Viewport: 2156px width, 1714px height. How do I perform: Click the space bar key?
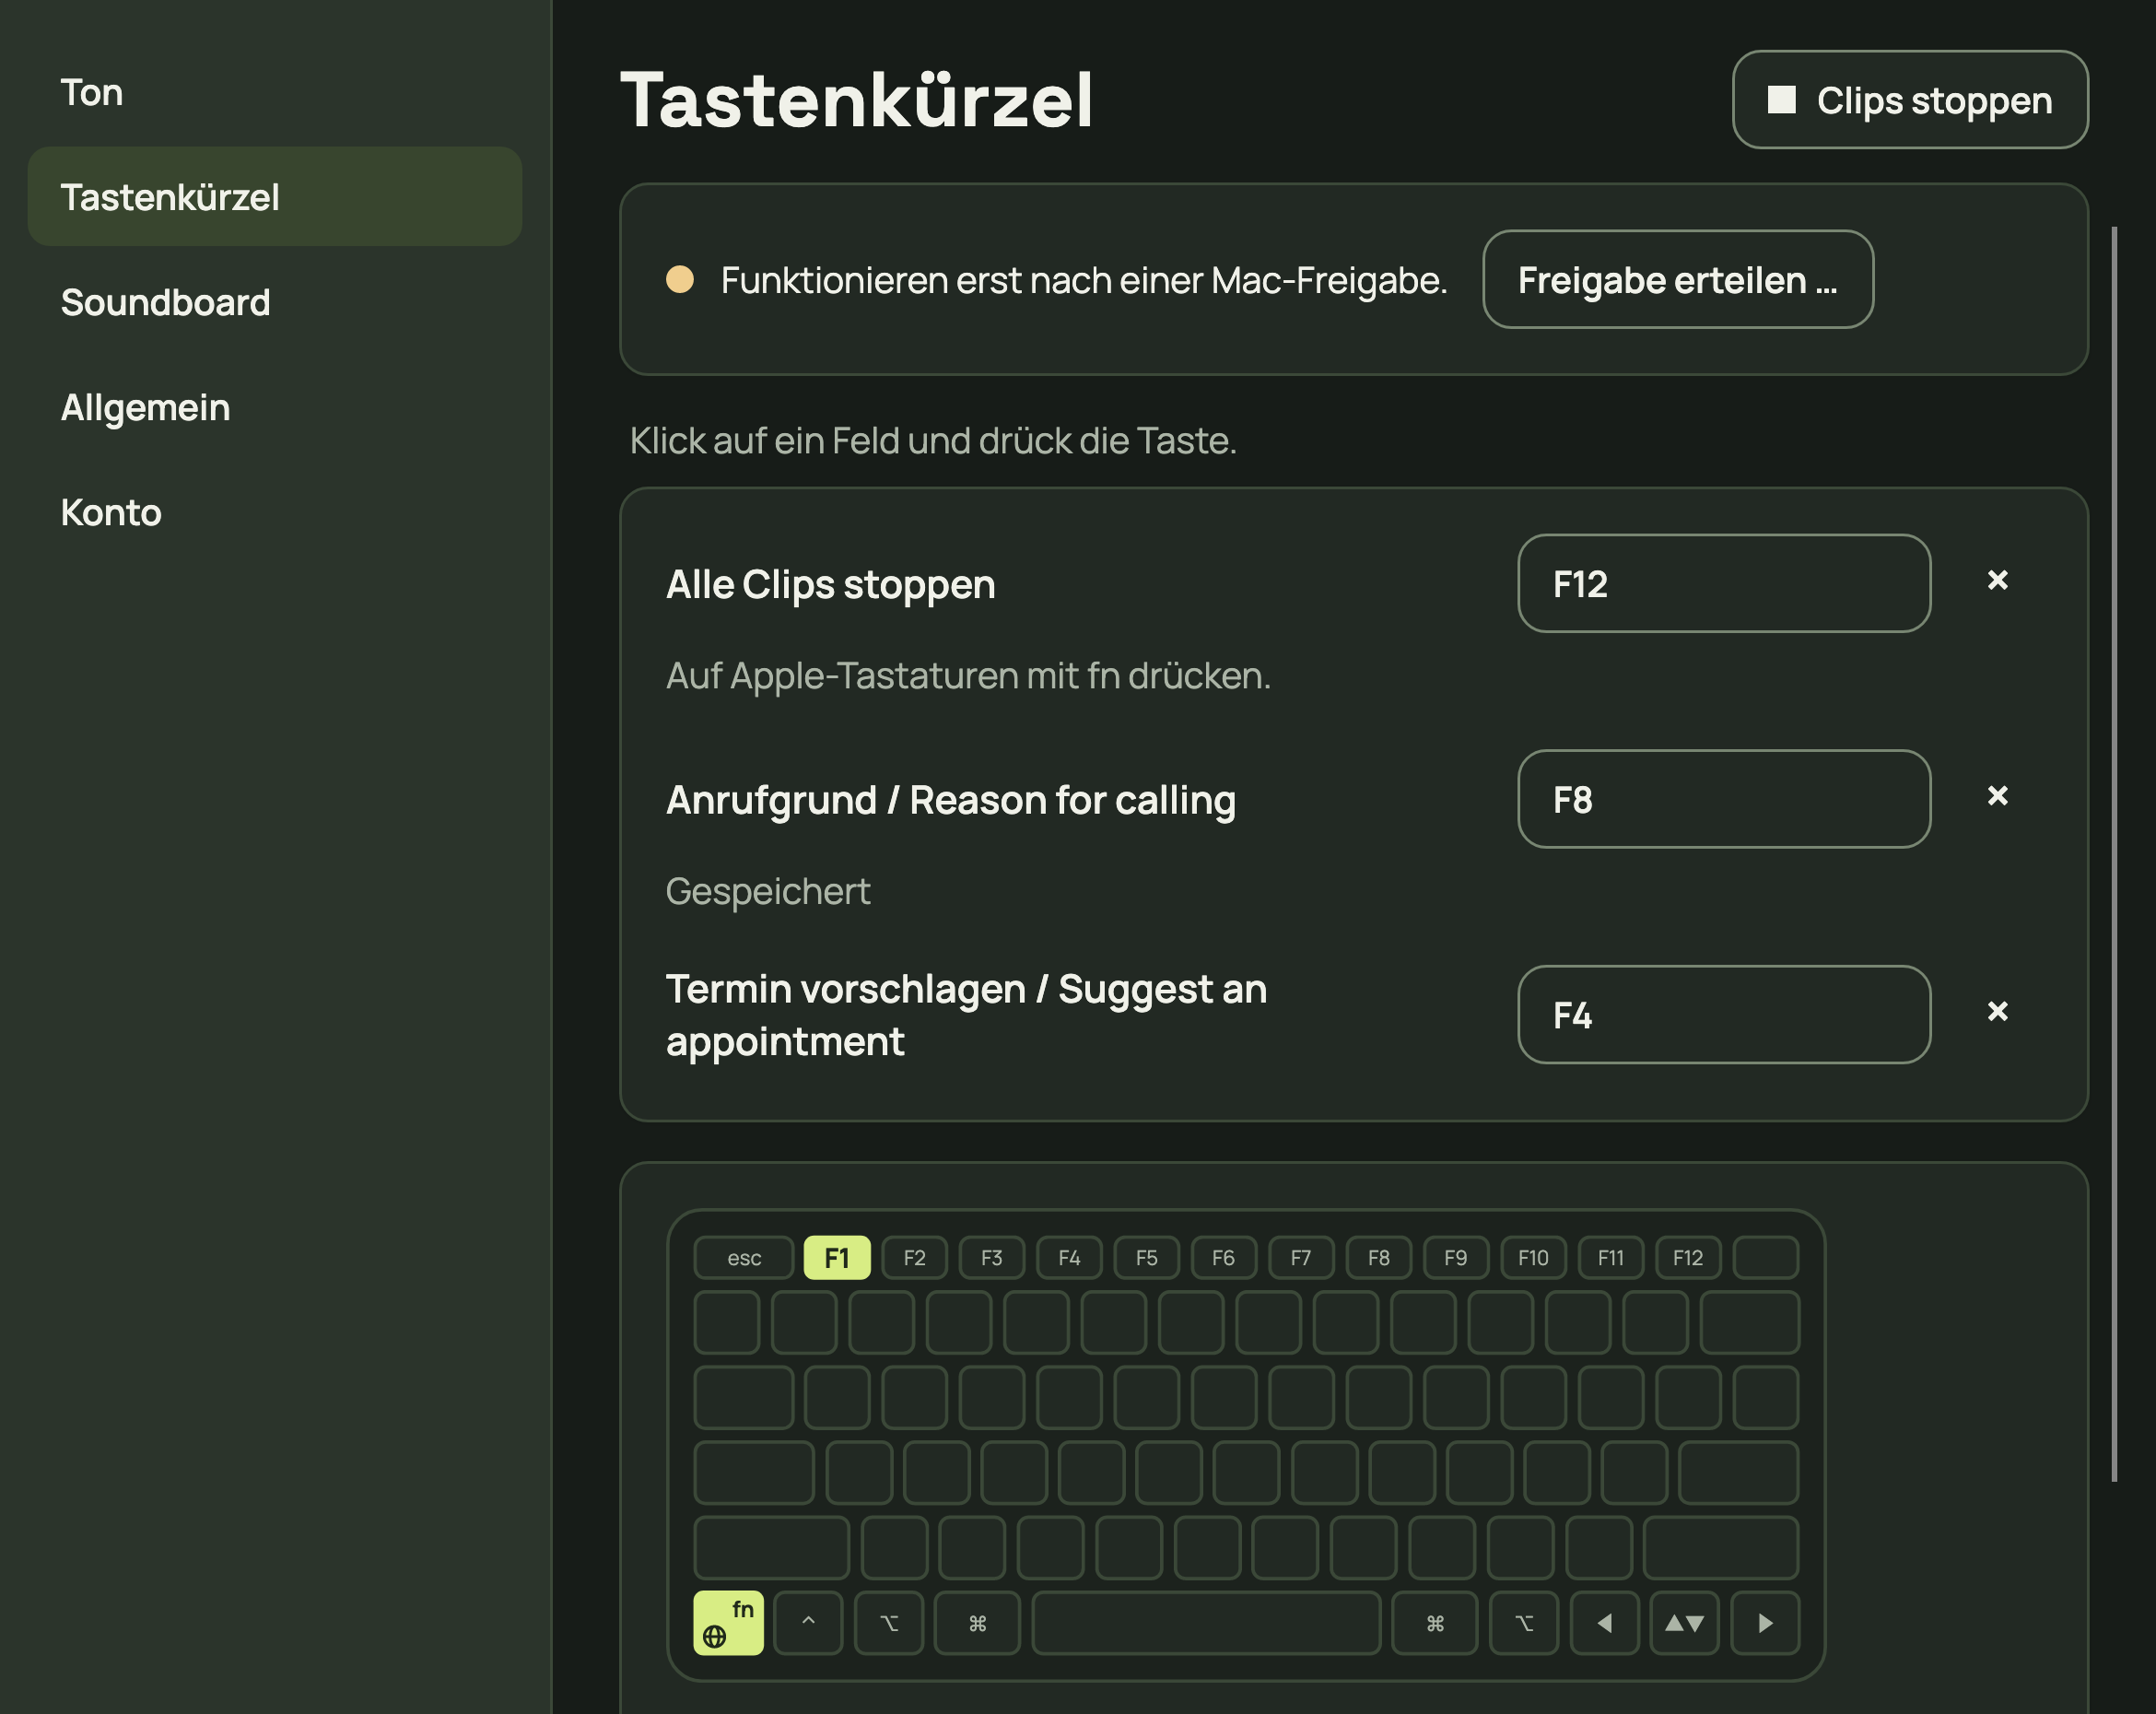tap(1206, 1623)
